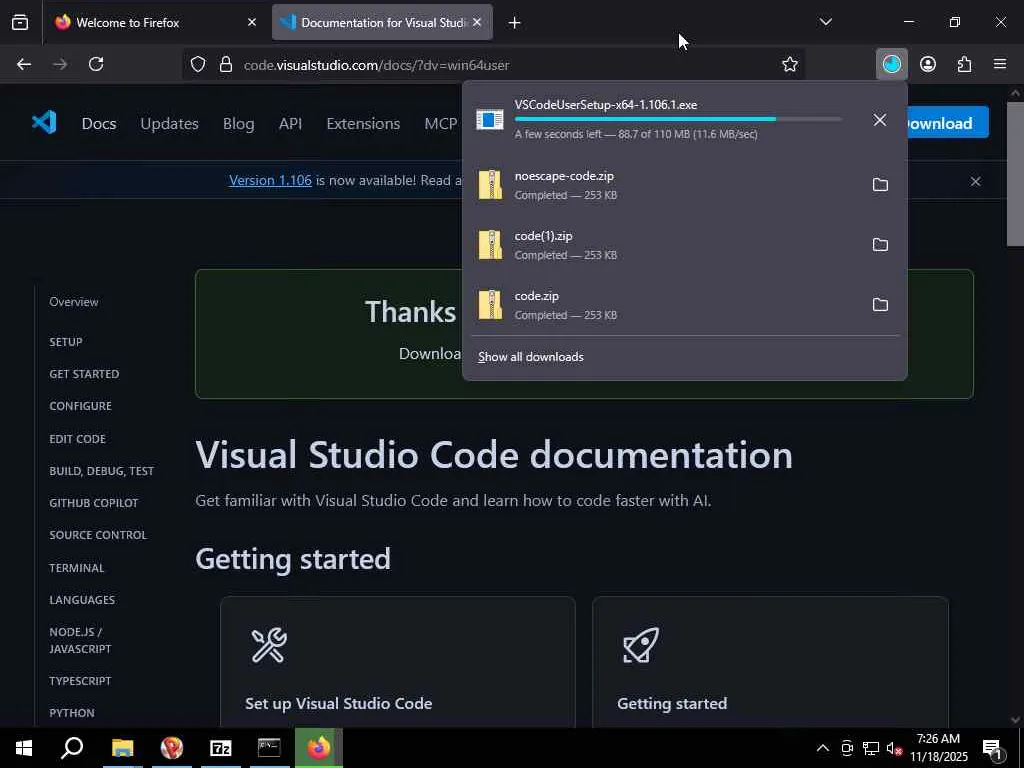Select the Documentation for Visual Studio tab

382,23
